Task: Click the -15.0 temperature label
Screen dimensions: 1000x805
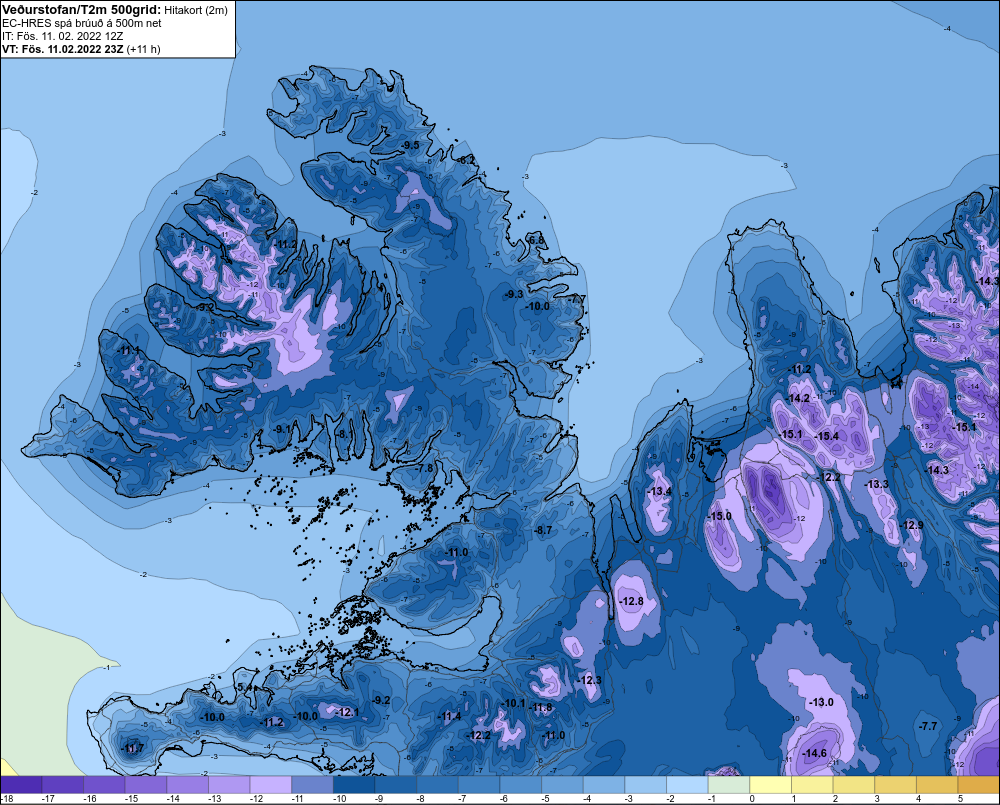Action: pos(719,516)
